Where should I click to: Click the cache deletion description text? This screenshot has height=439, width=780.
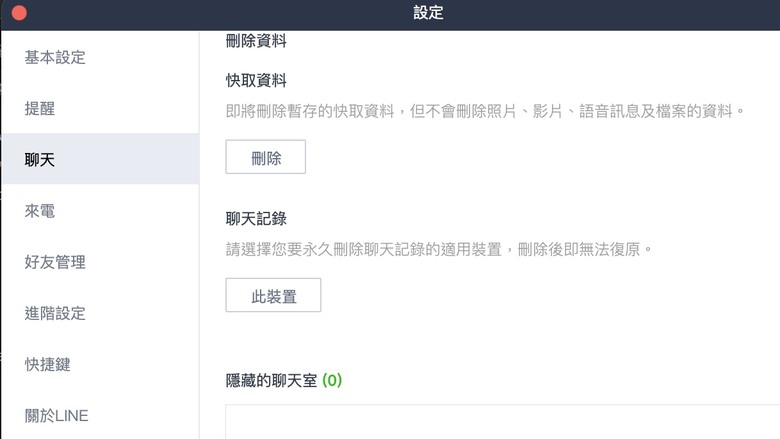pos(485,111)
